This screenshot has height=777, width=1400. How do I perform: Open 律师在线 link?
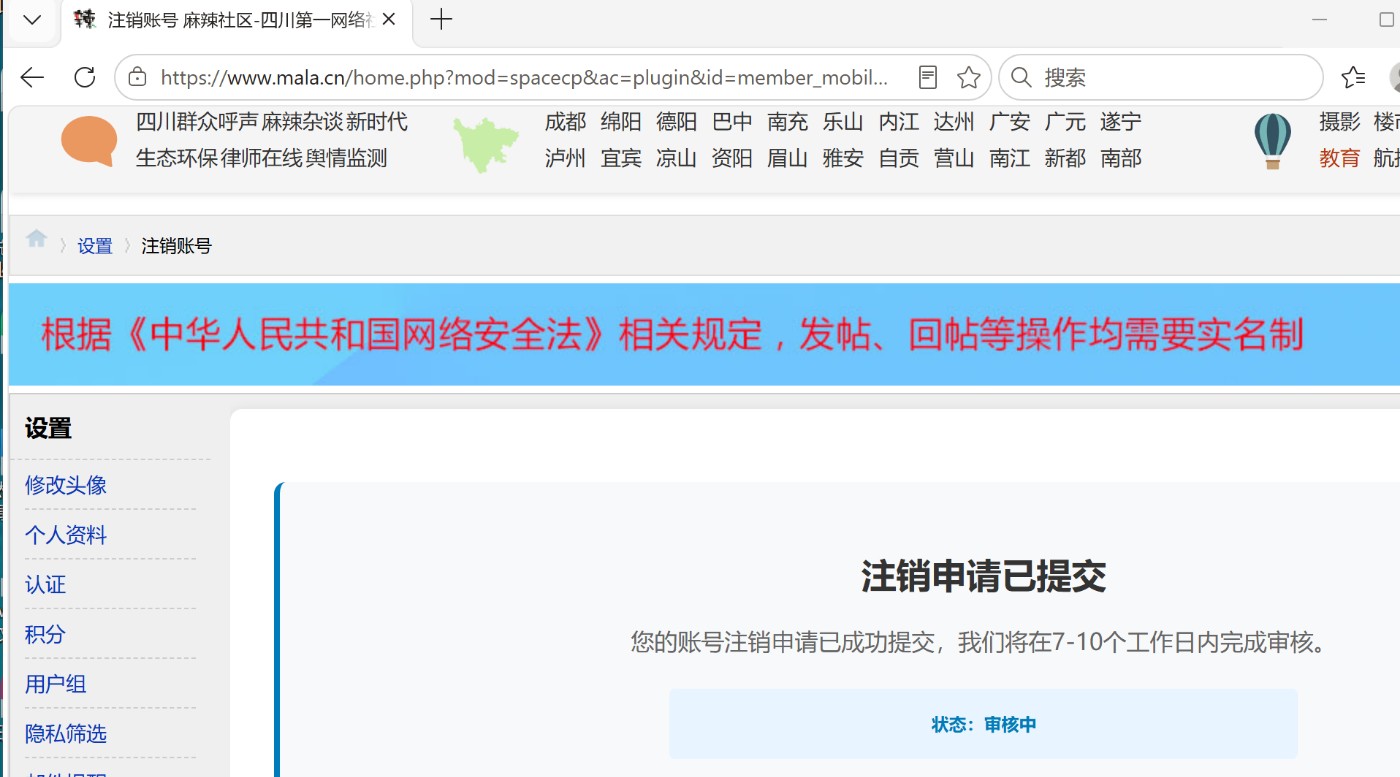click(x=261, y=158)
